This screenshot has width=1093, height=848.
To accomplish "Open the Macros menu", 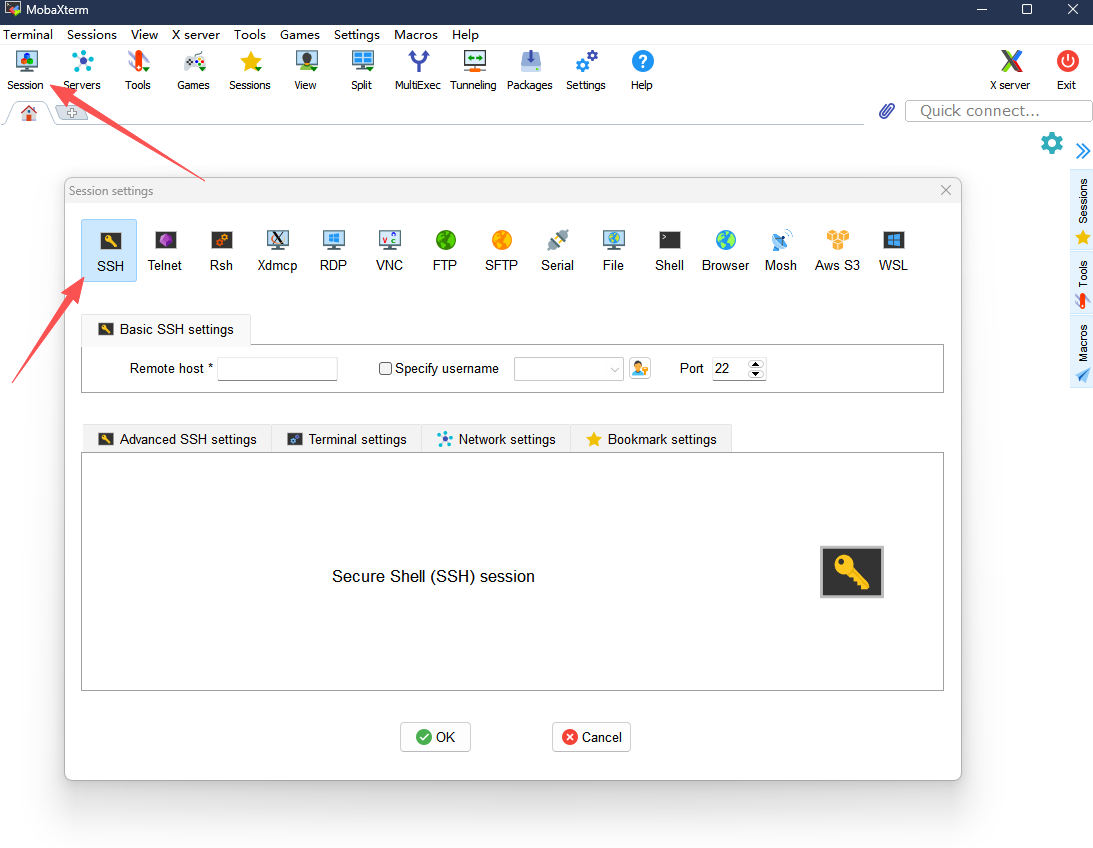I will pos(416,35).
